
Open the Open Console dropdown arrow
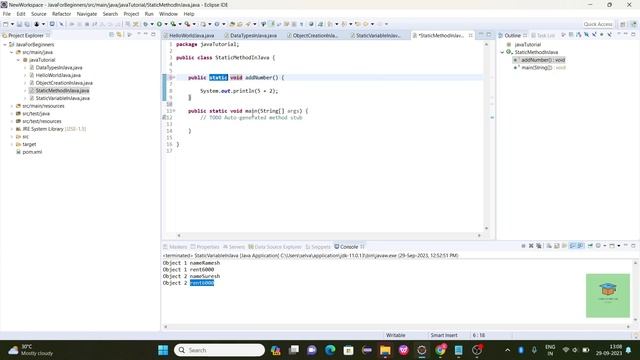[619, 246]
